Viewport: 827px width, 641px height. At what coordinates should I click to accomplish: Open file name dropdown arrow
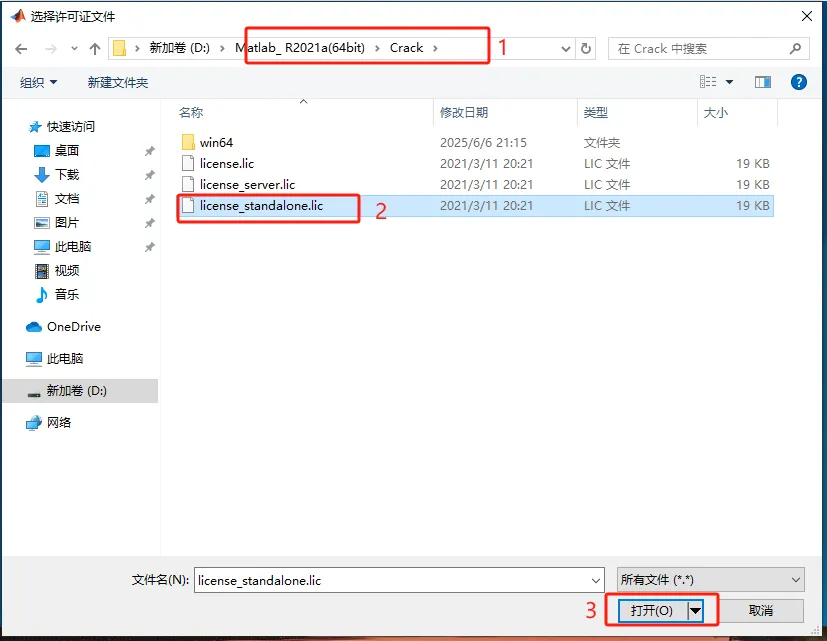[596, 580]
